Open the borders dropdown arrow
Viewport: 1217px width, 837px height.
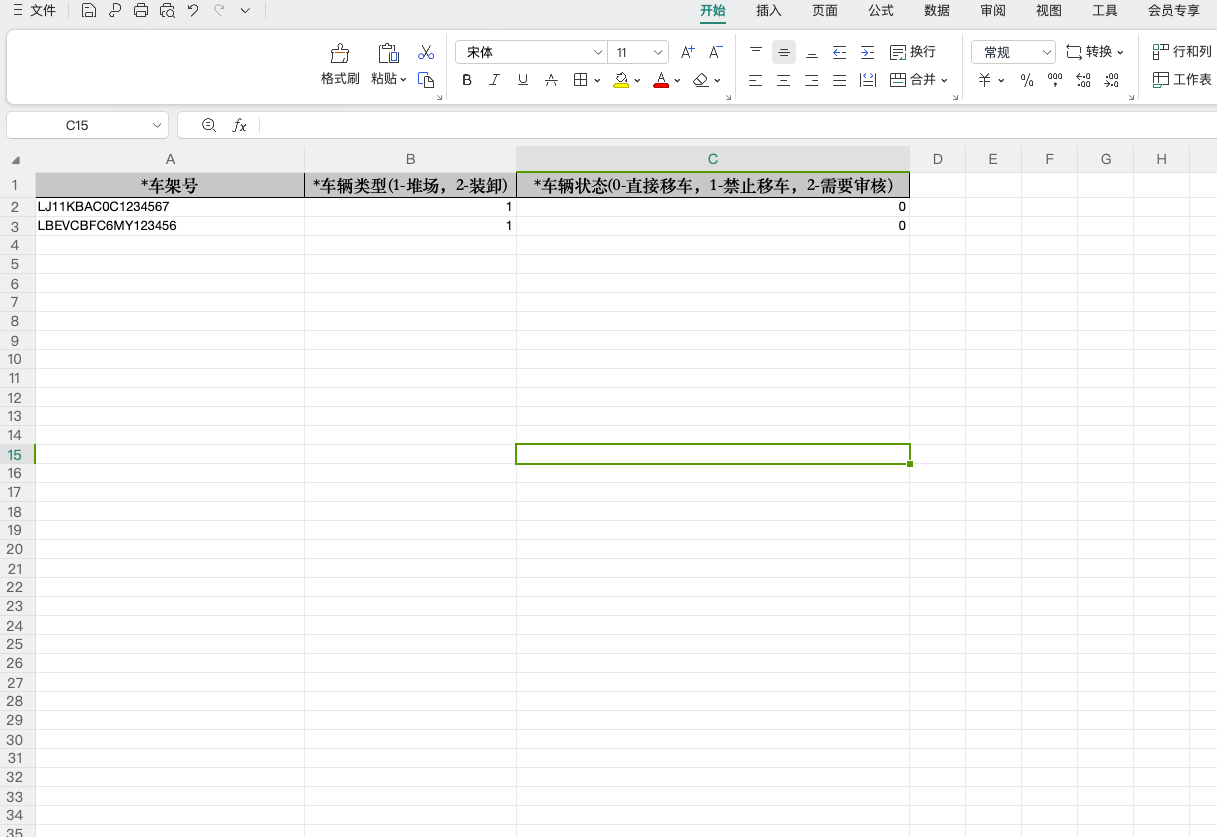coord(597,80)
